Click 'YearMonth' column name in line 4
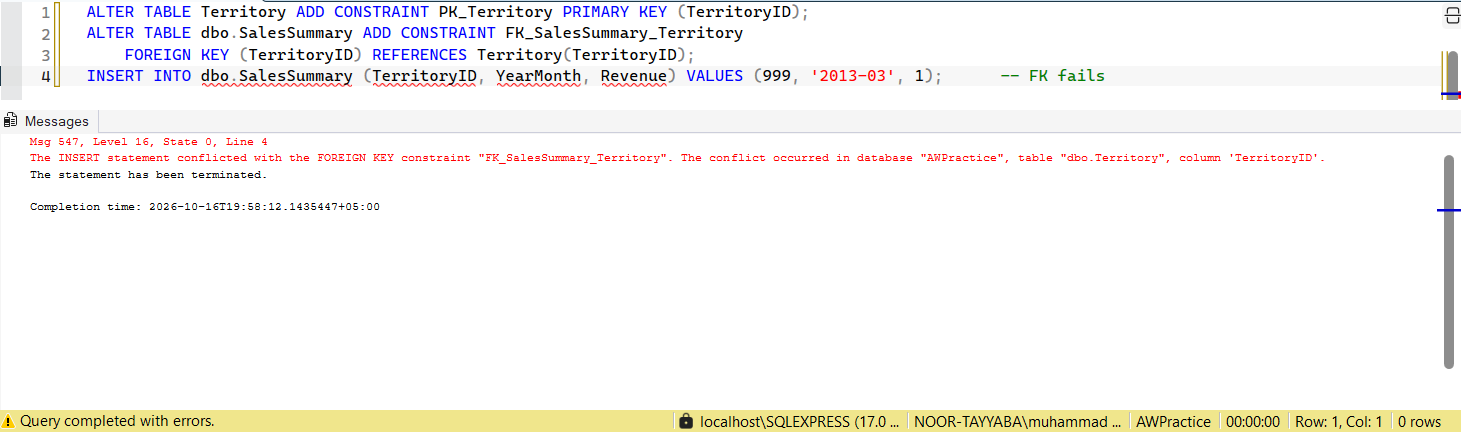Screen dimensions: 1461x432 538,76
